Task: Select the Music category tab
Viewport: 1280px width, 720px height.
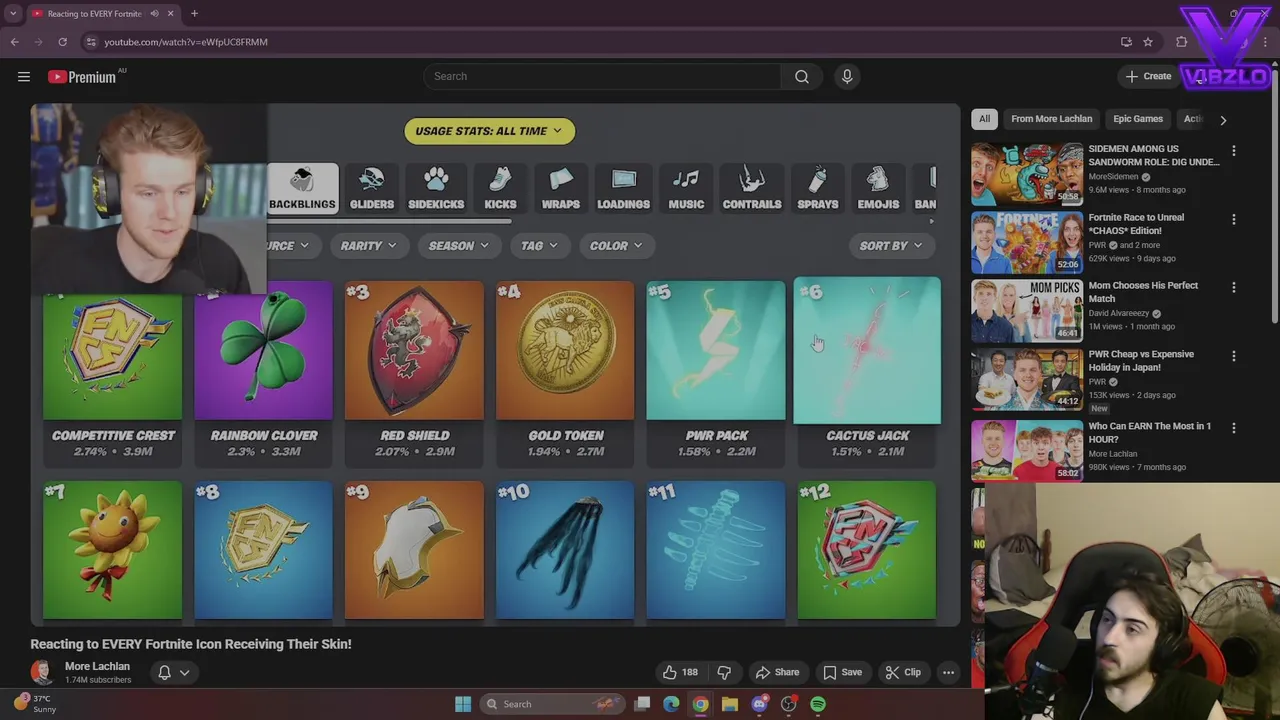Action: point(686,189)
